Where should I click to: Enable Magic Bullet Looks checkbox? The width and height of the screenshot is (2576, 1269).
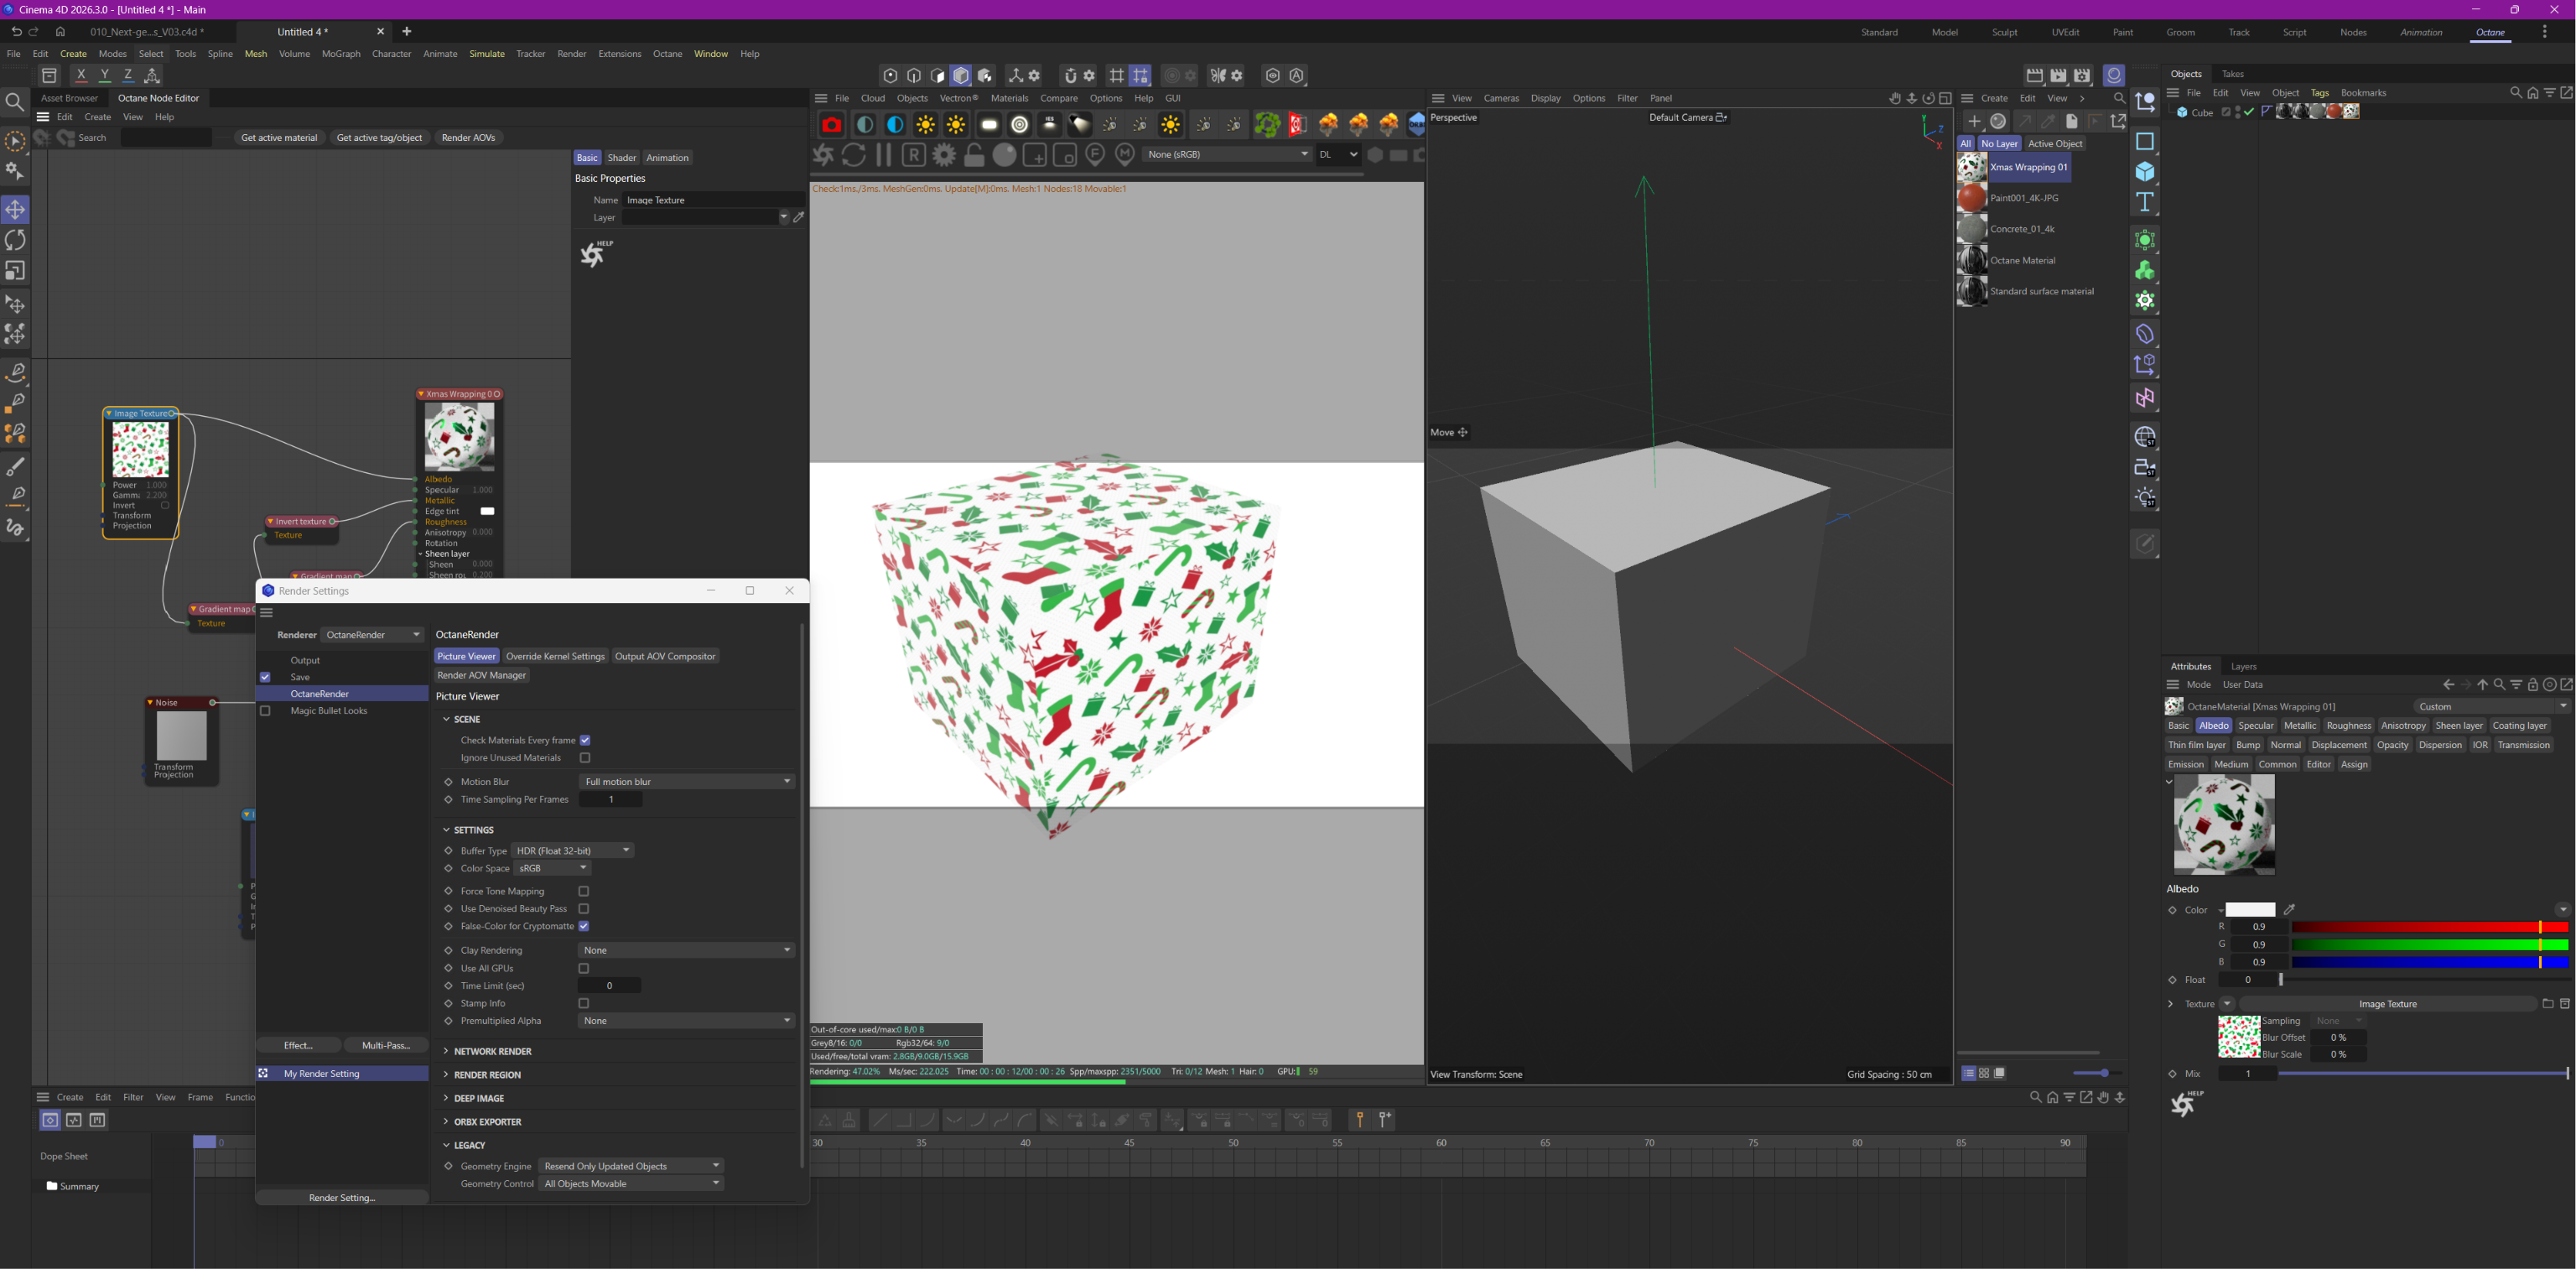[265, 711]
